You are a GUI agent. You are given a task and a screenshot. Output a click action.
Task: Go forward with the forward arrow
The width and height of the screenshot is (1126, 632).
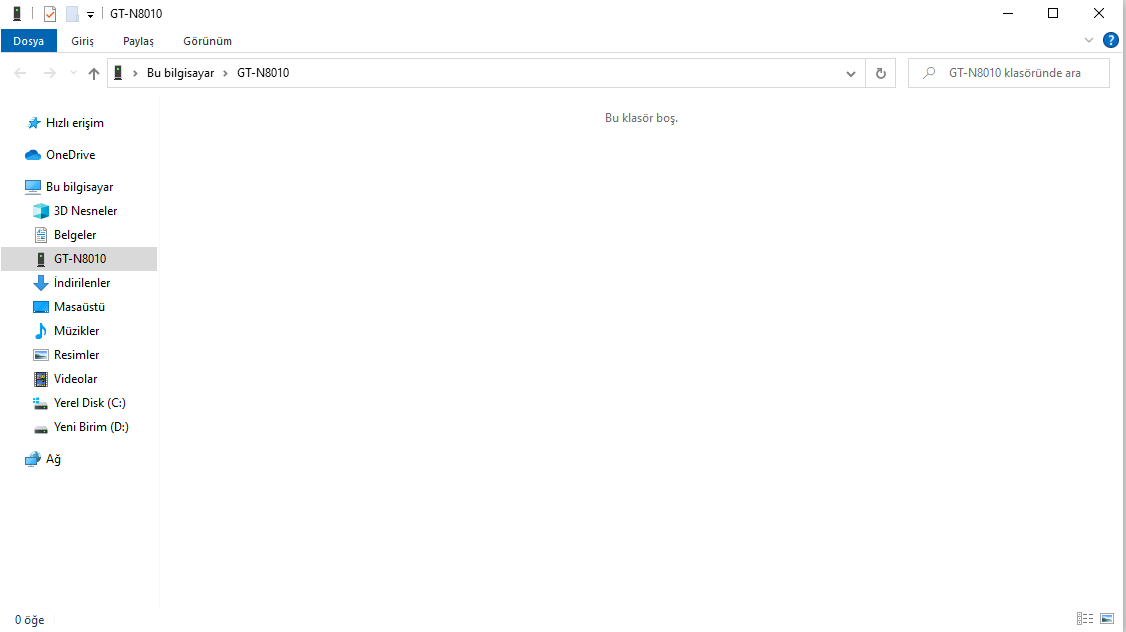click(x=50, y=73)
